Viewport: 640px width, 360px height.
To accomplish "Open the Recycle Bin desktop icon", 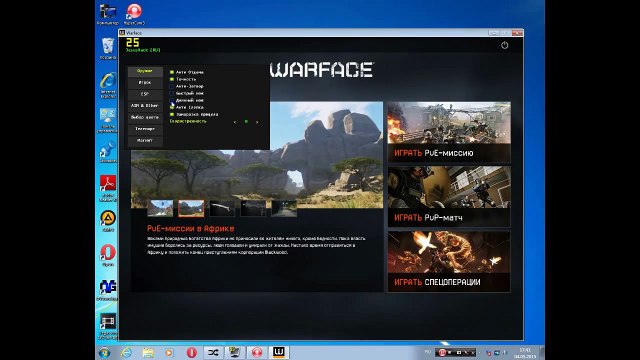I will tap(108, 48).
